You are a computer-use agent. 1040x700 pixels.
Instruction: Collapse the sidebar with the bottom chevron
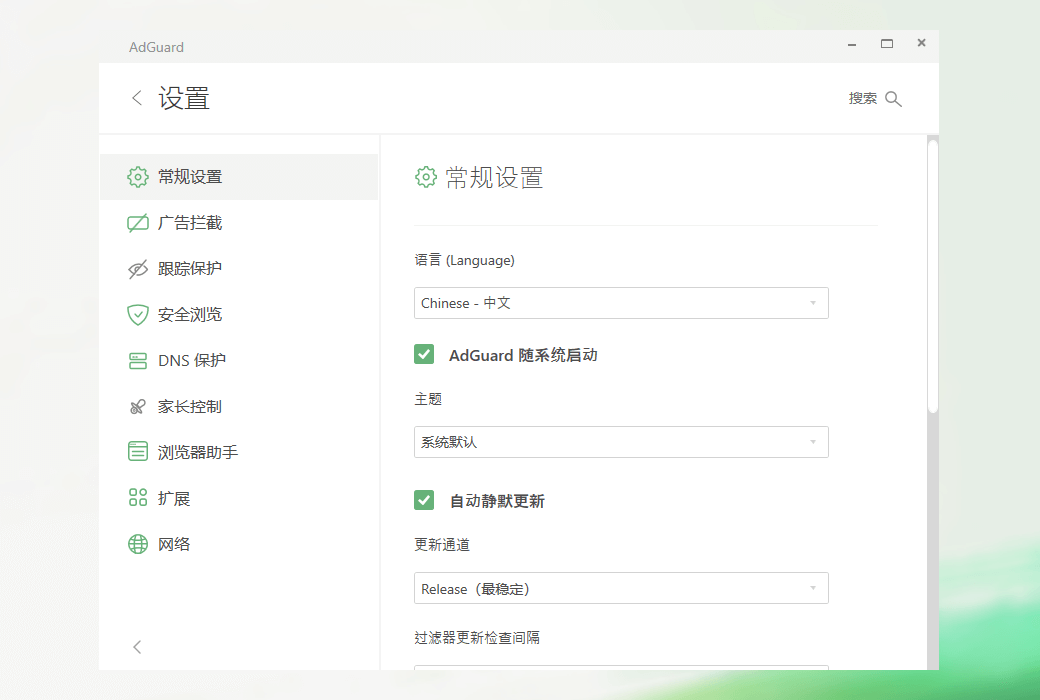(137, 647)
